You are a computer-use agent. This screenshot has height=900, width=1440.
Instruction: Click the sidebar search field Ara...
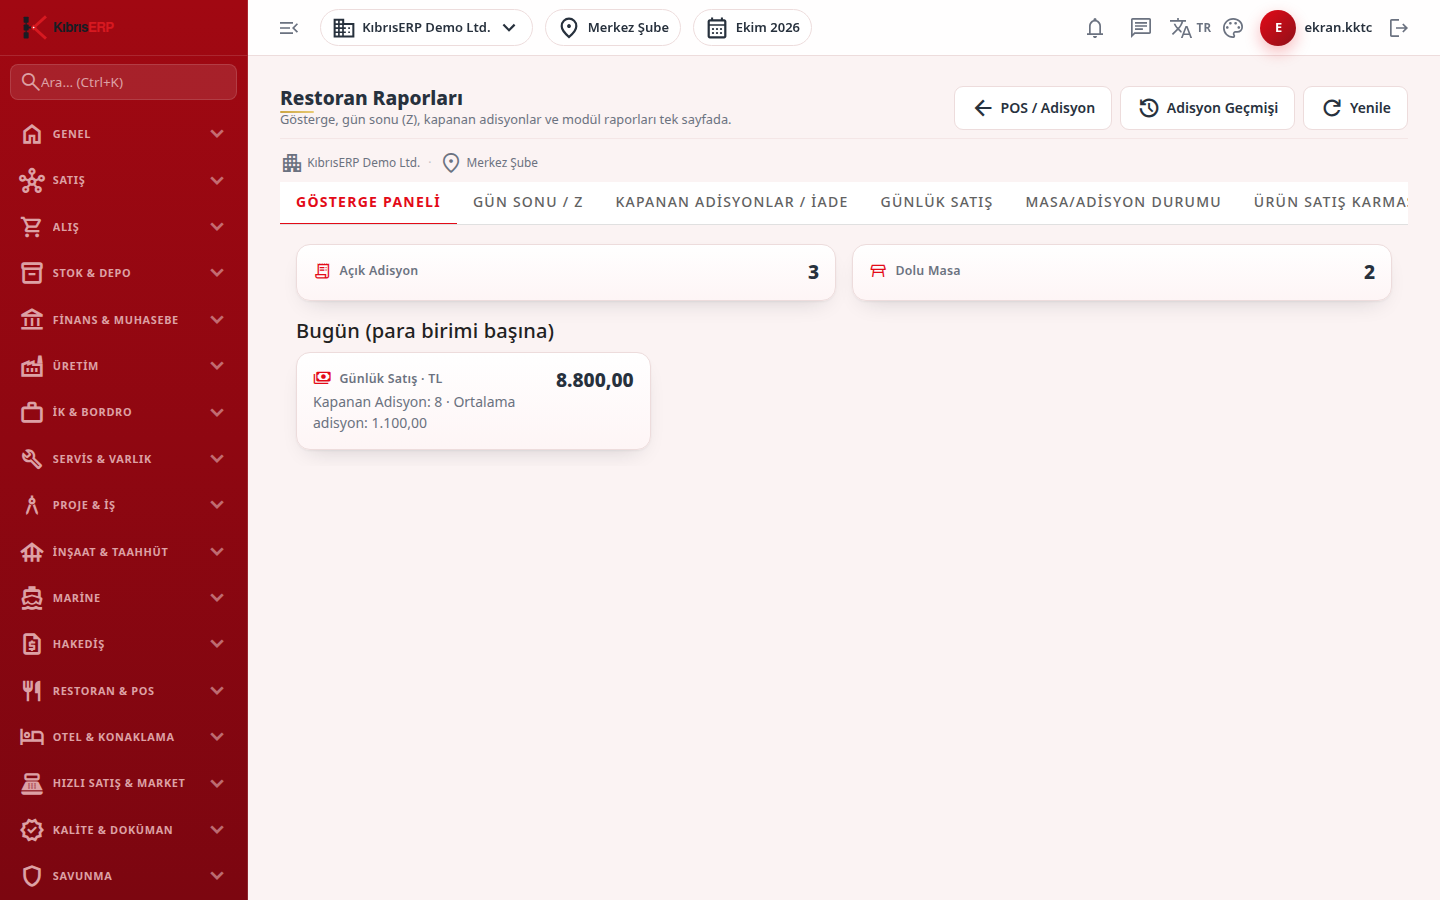(123, 82)
